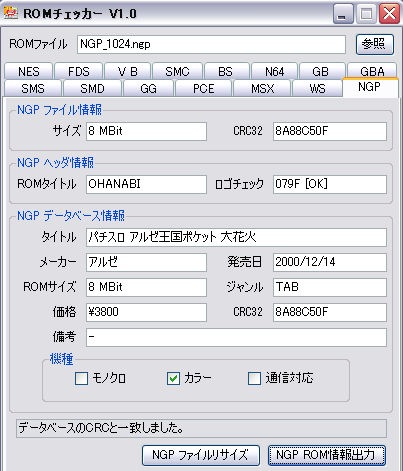The width and height of the screenshot is (403, 471).
Task: Open the SMS tab
Action: click(33, 88)
